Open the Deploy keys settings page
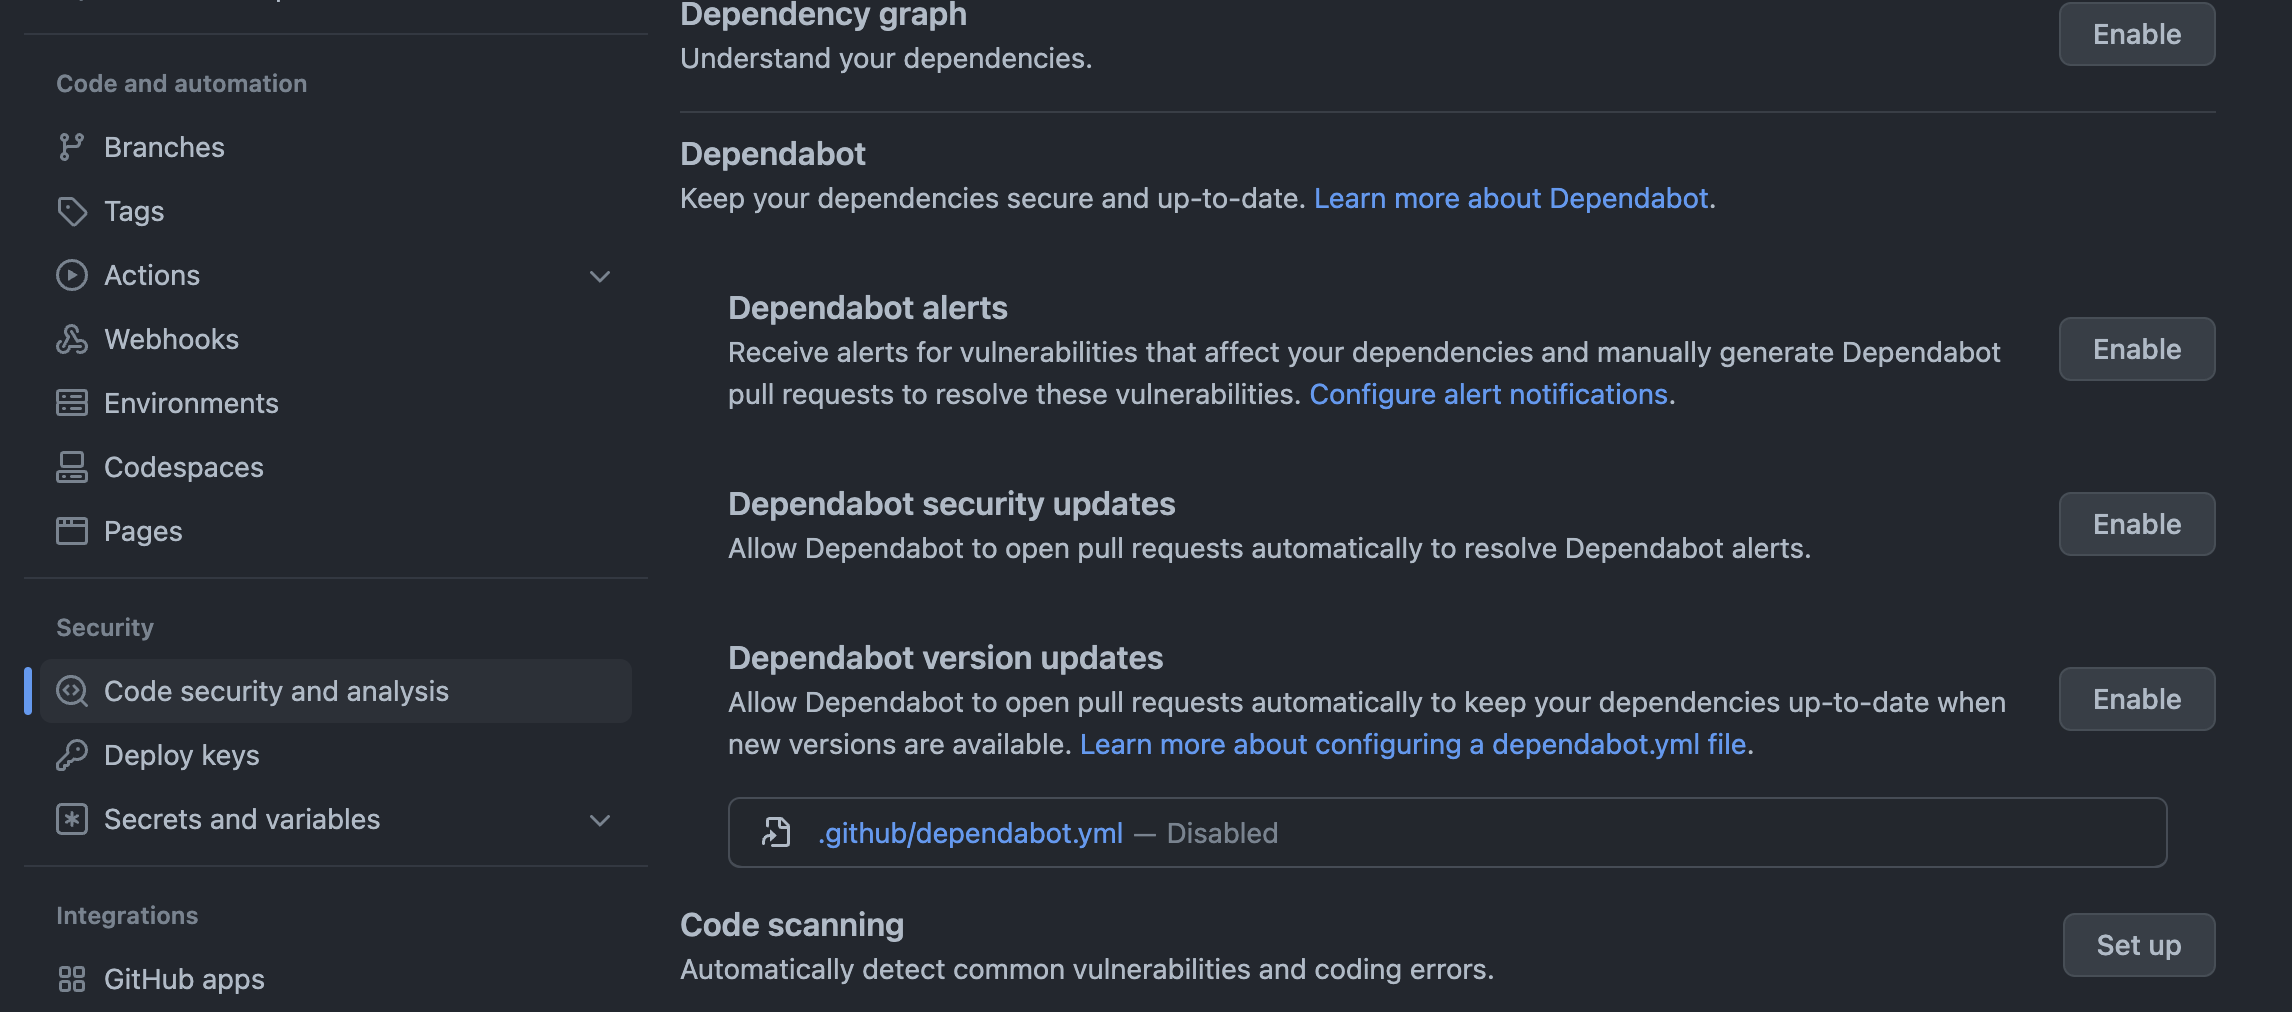The width and height of the screenshot is (2292, 1012). click(x=183, y=755)
